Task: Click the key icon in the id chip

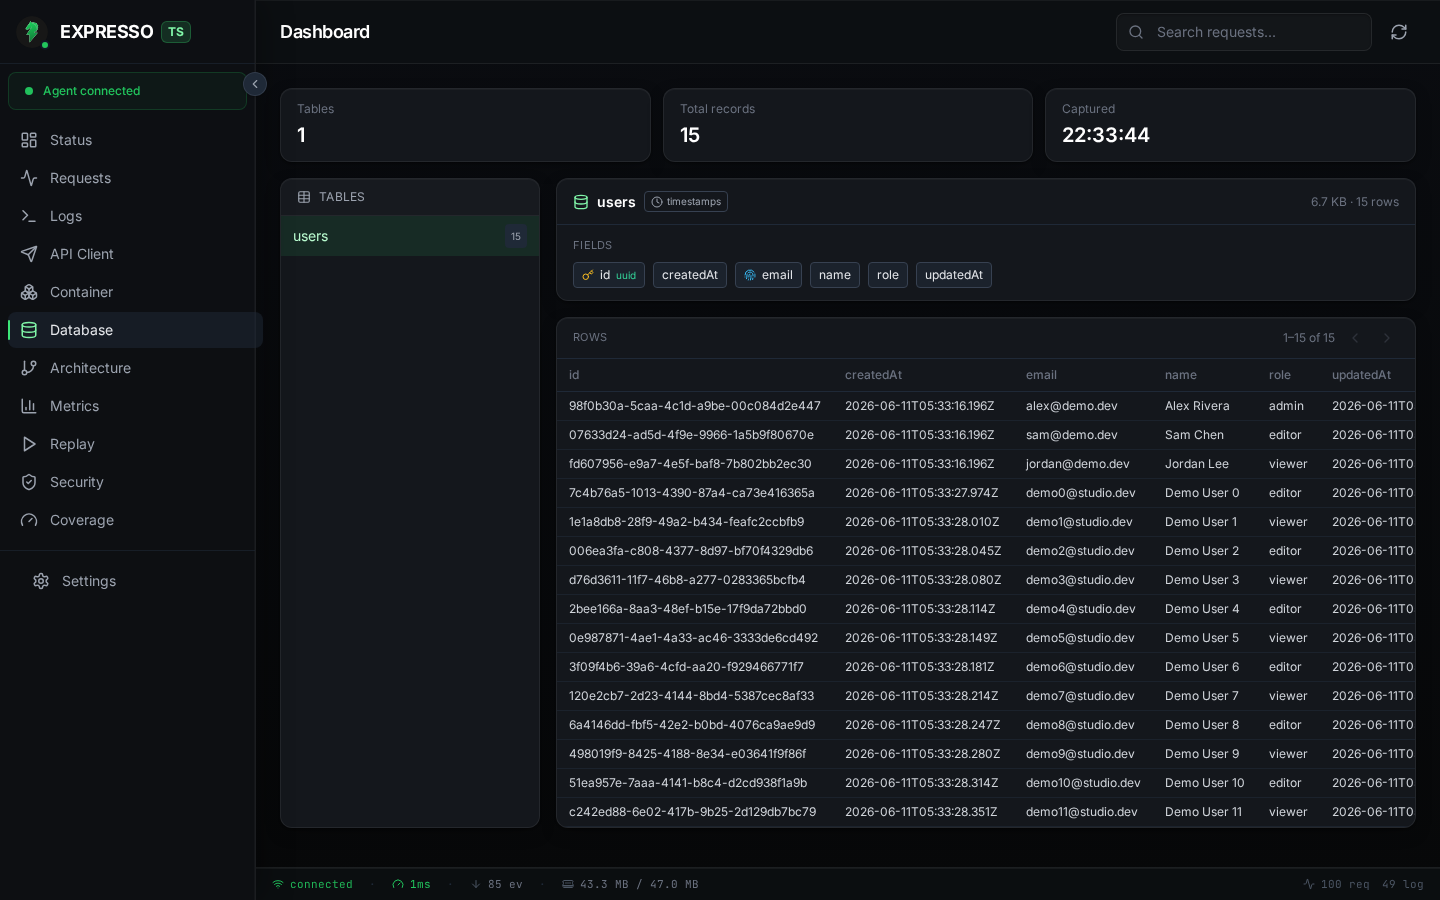Action: [x=588, y=275]
